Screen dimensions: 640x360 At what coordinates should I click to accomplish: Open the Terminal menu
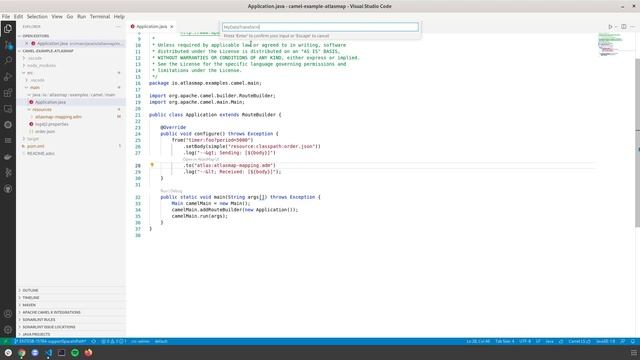click(100, 17)
